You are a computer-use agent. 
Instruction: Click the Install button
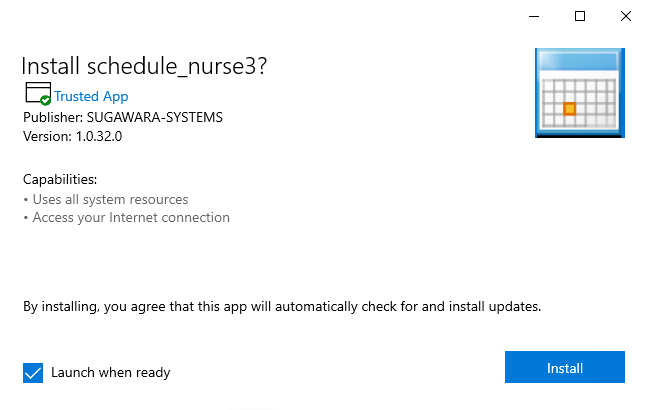[x=565, y=367]
